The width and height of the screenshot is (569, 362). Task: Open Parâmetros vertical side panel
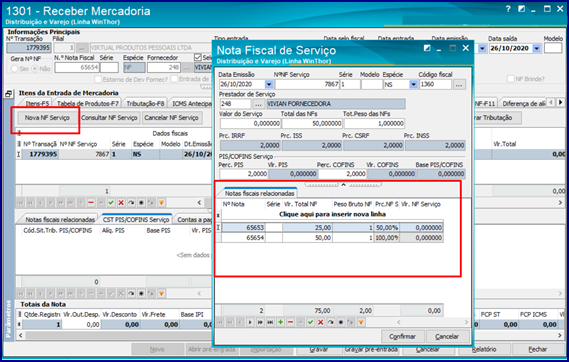(x=8, y=319)
